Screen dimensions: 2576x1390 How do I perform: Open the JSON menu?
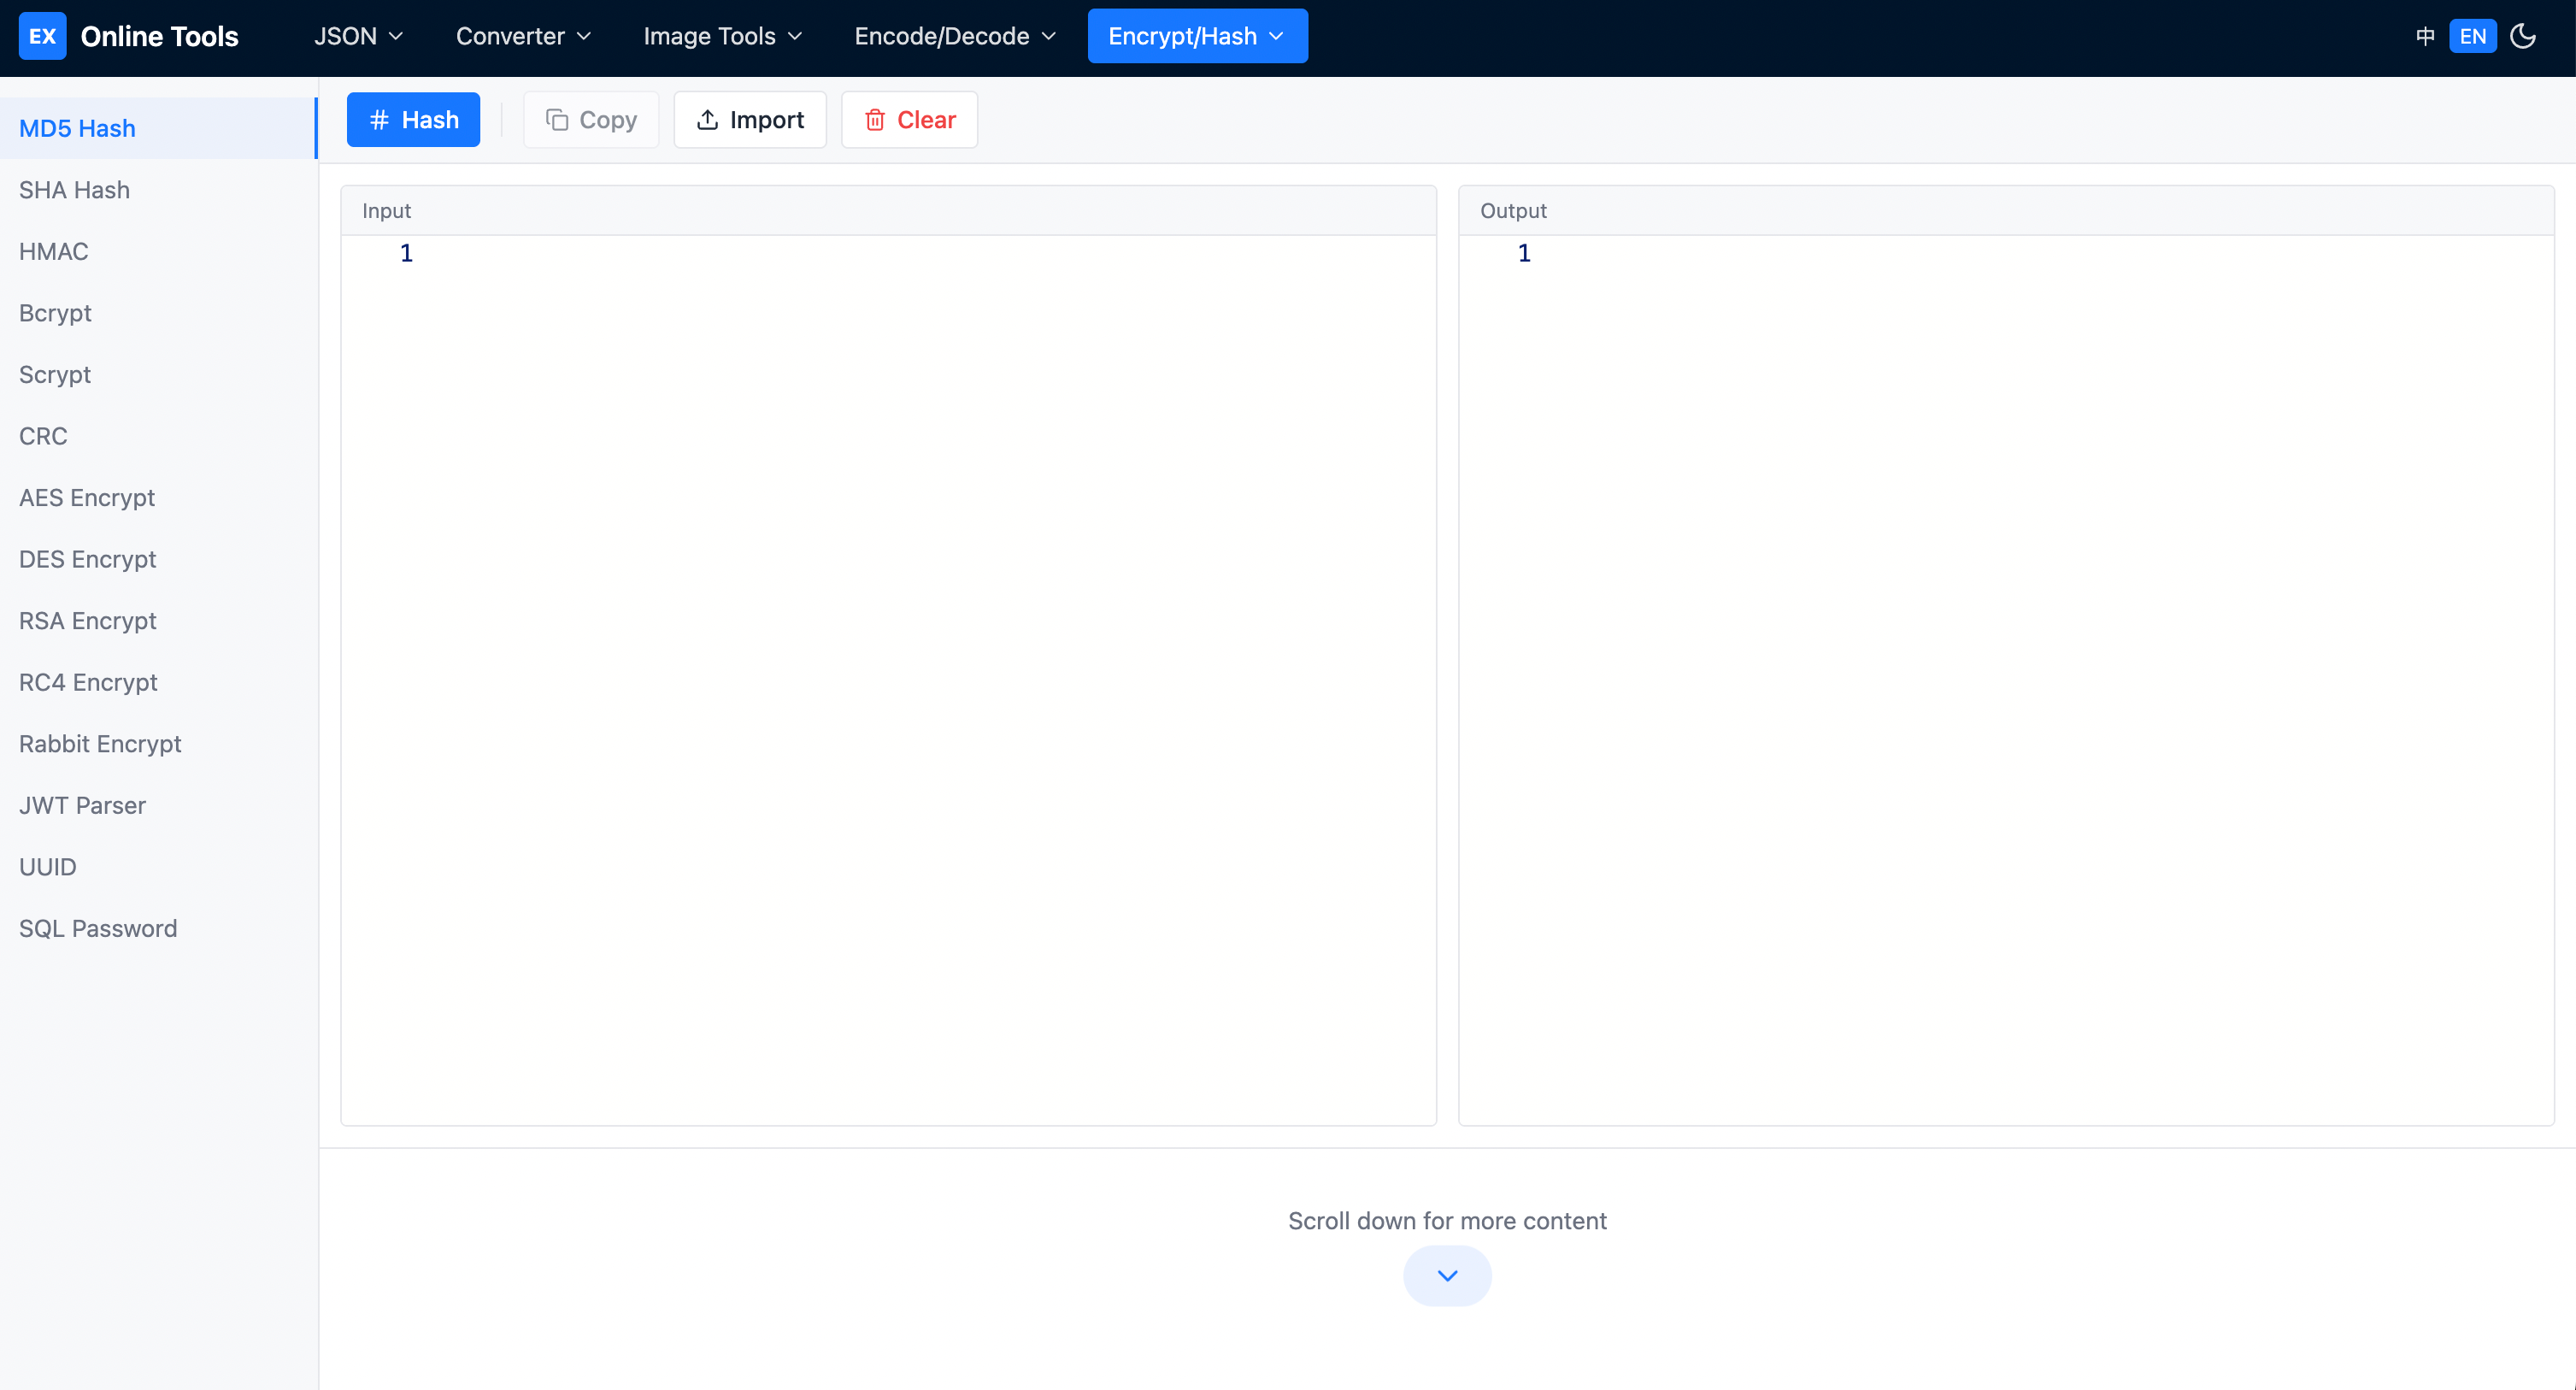click(357, 36)
